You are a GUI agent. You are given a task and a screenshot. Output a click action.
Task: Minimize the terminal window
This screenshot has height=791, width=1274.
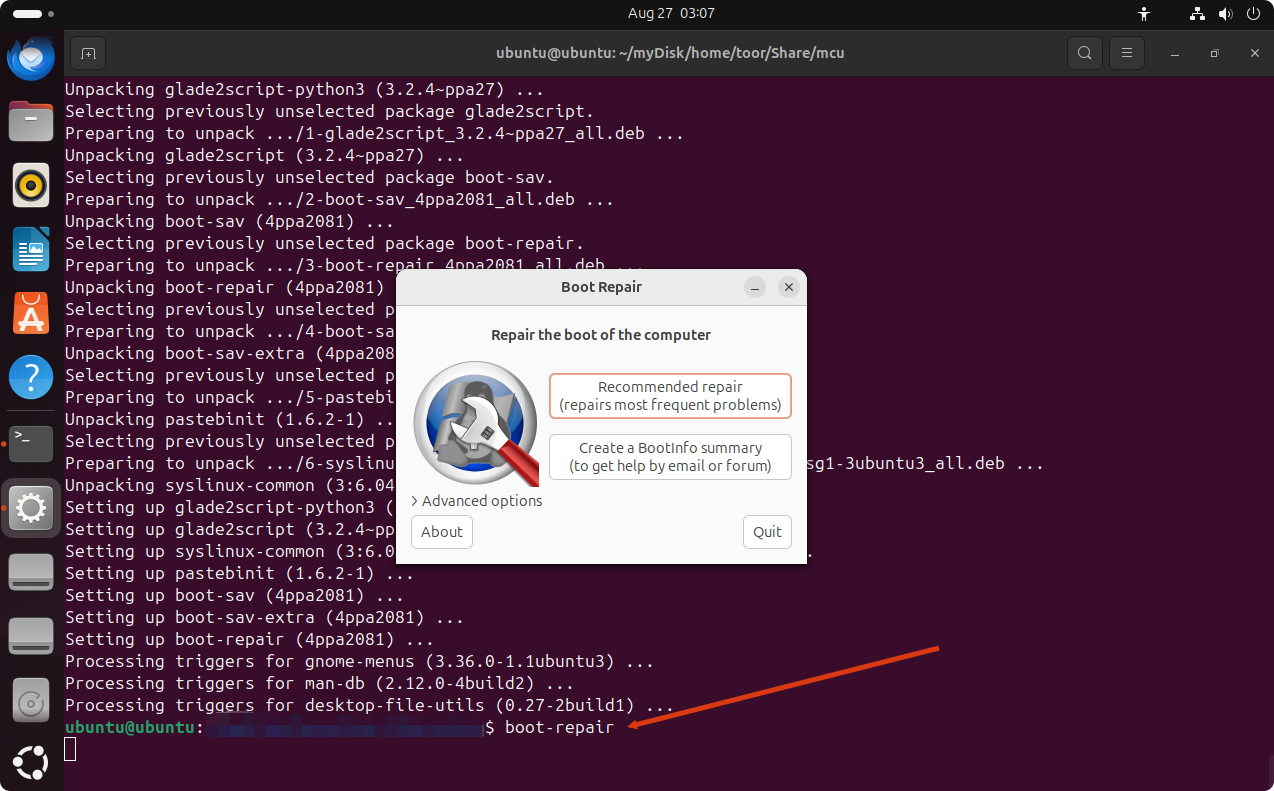[1176, 53]
